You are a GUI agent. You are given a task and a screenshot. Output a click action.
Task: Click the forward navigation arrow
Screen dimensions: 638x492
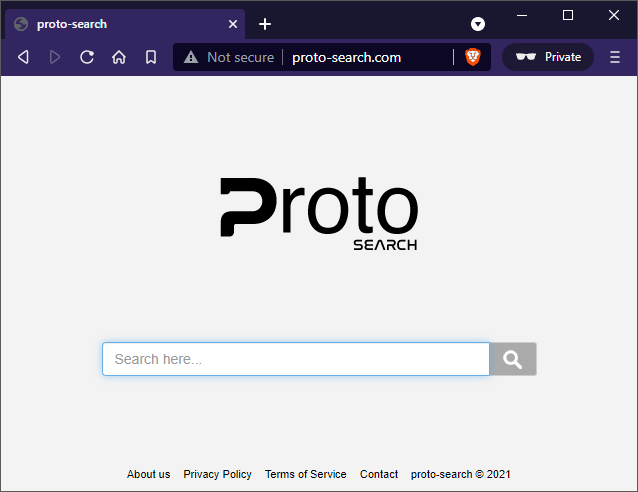tap(55, 57)
